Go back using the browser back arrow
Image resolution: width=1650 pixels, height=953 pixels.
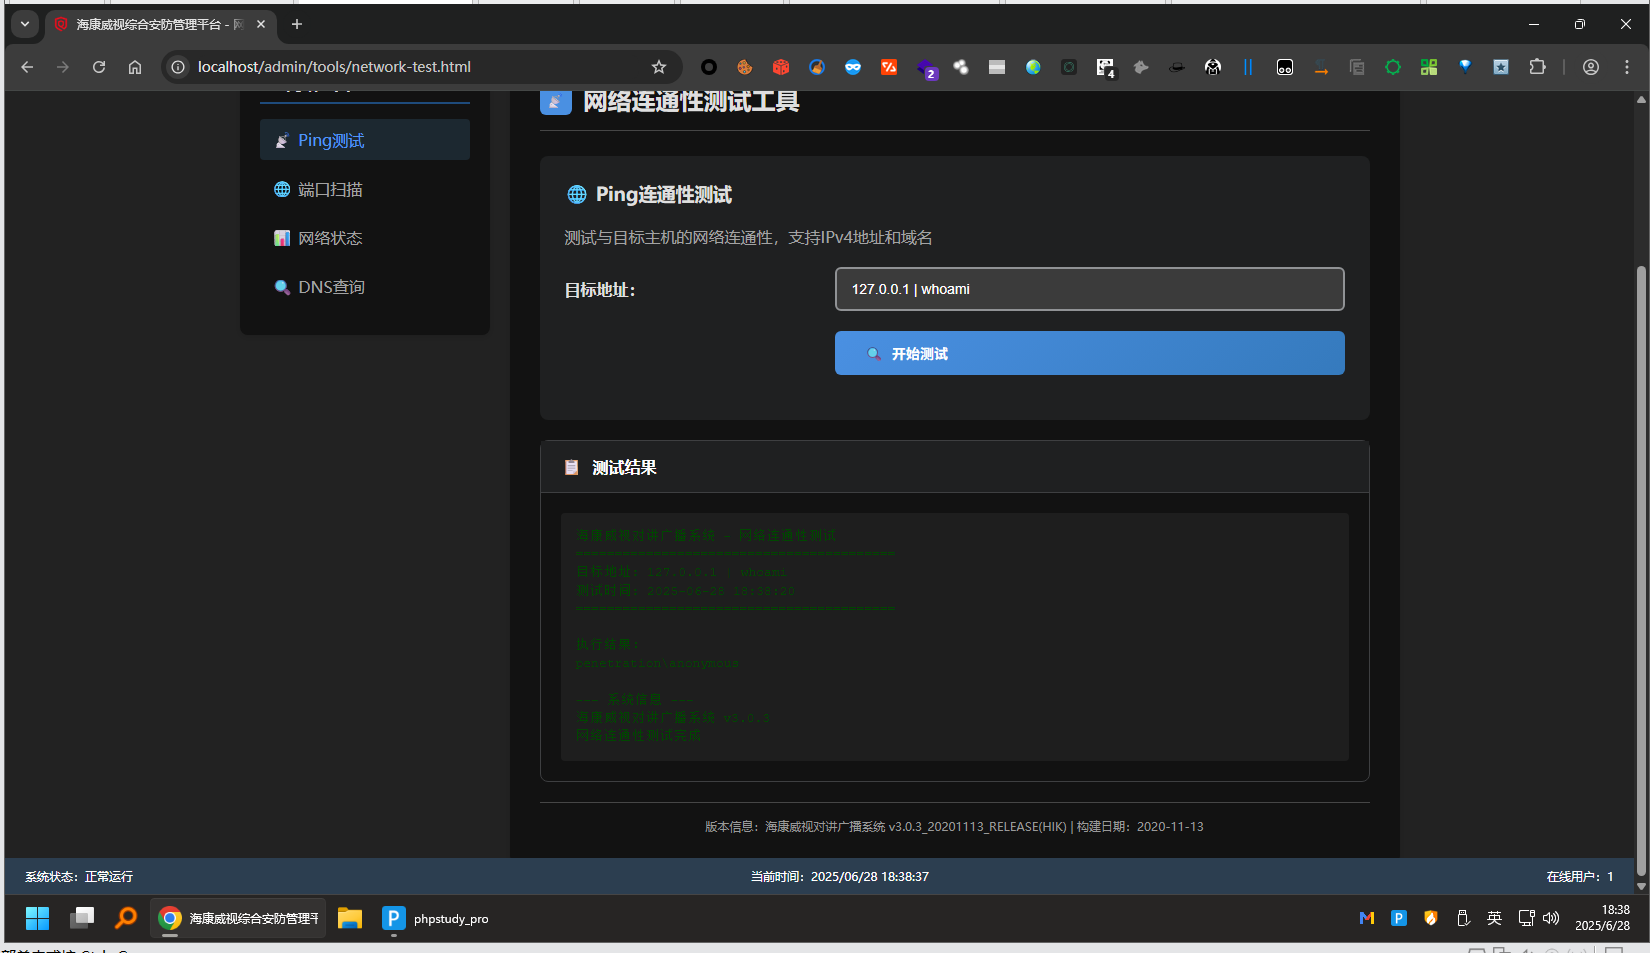click(x=27, y=67)
